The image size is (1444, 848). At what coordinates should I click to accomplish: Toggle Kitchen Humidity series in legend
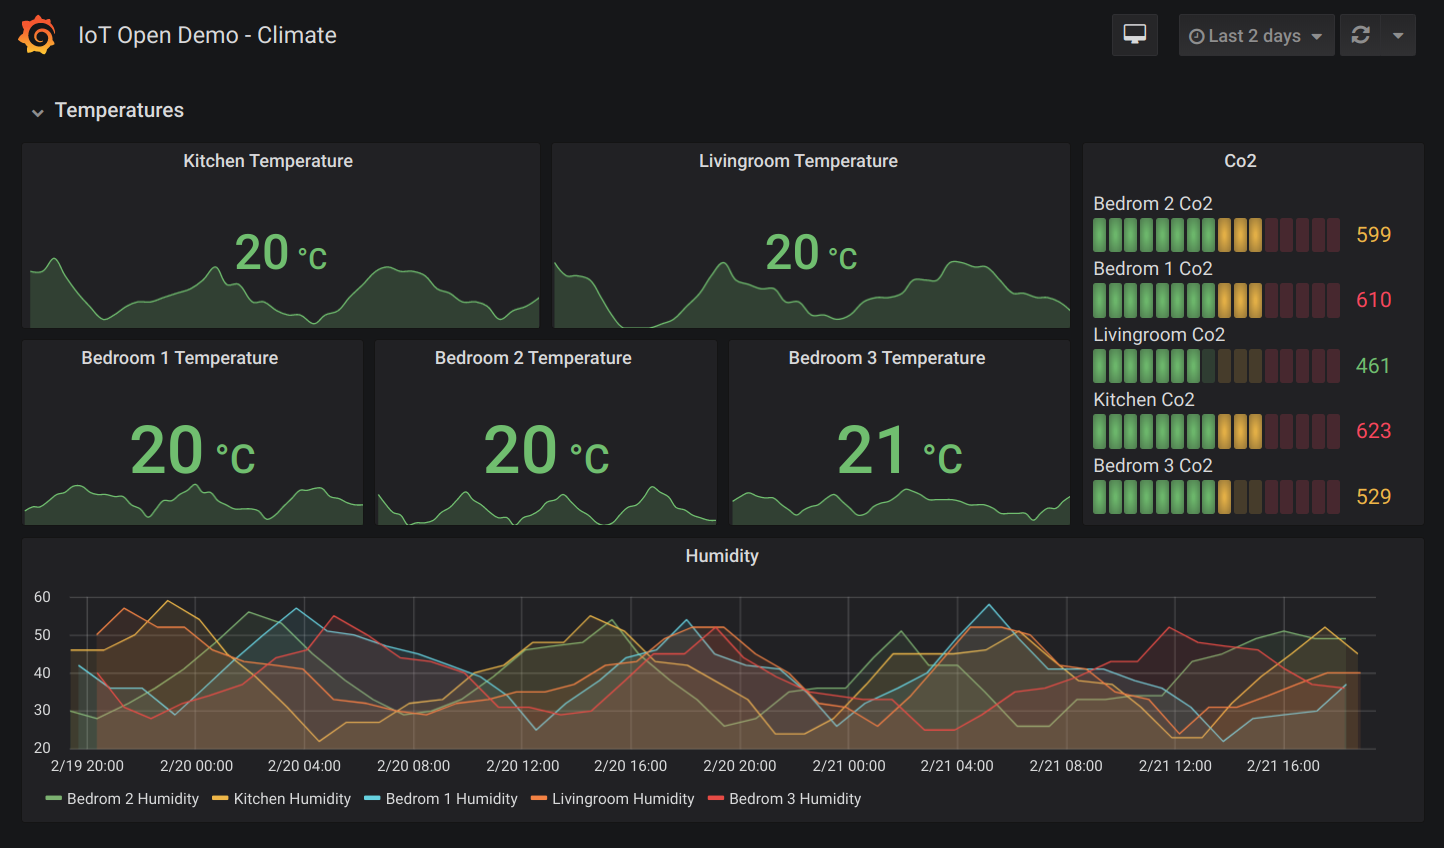pos(292,799)
